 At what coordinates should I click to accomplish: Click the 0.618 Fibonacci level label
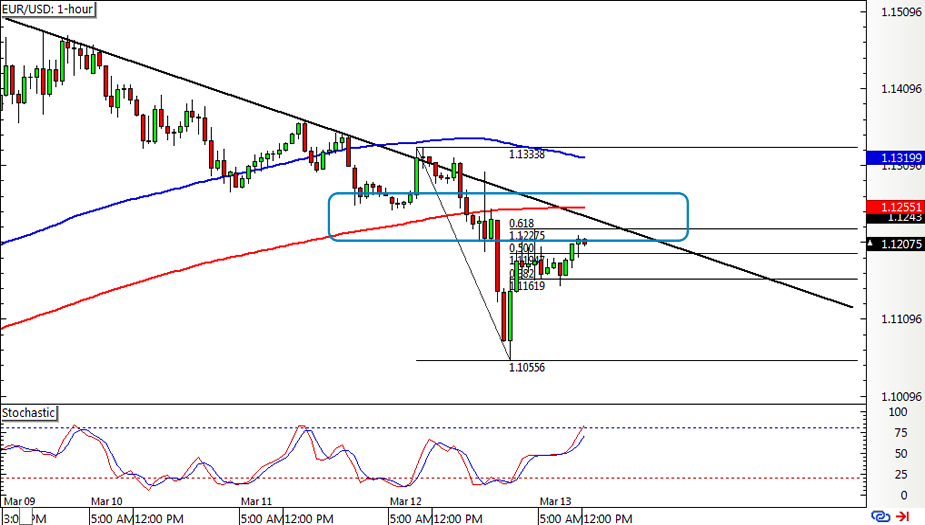pyautogui.click(x=521, y=224)
